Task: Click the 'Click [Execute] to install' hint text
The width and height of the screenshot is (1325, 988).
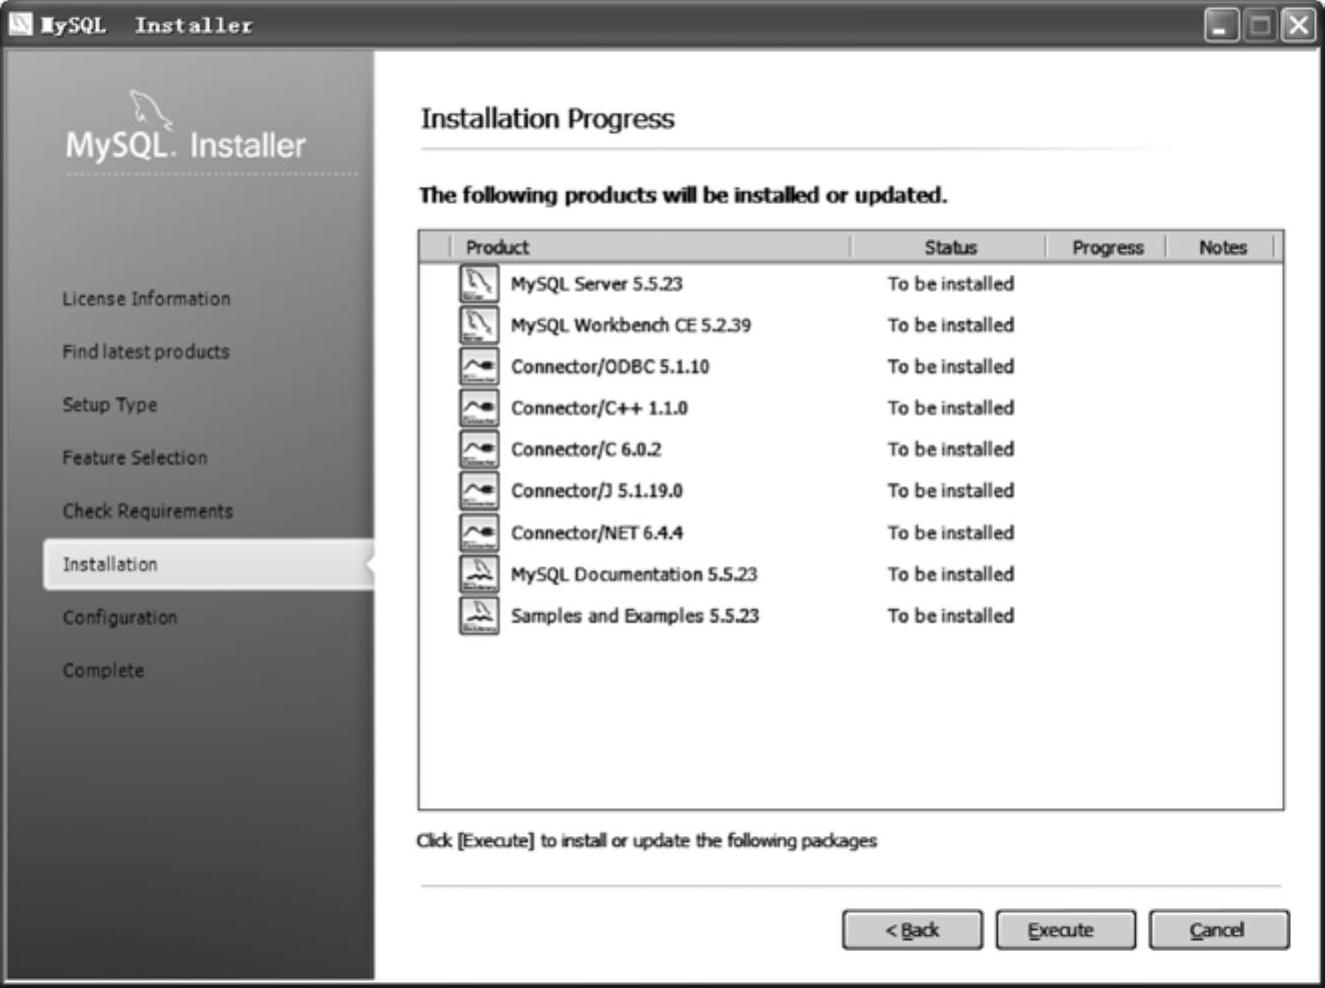Action: click(x=646, y=841)
